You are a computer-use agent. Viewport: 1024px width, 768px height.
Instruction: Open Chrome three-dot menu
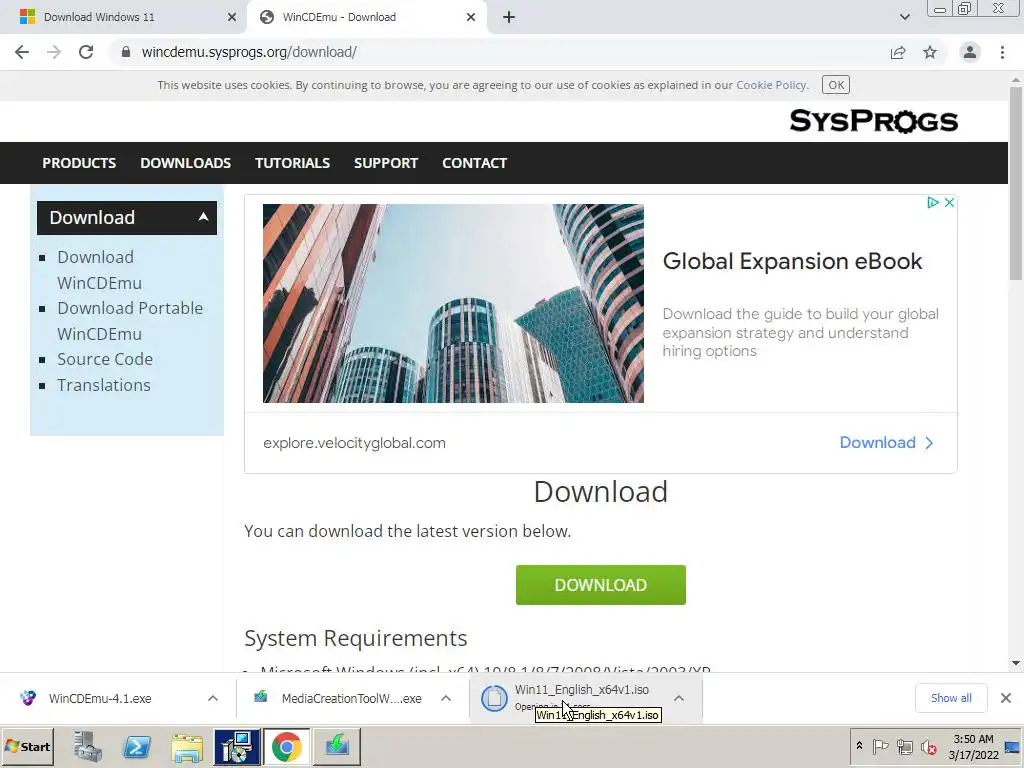pyautogui.click(x=1002, y=52)
